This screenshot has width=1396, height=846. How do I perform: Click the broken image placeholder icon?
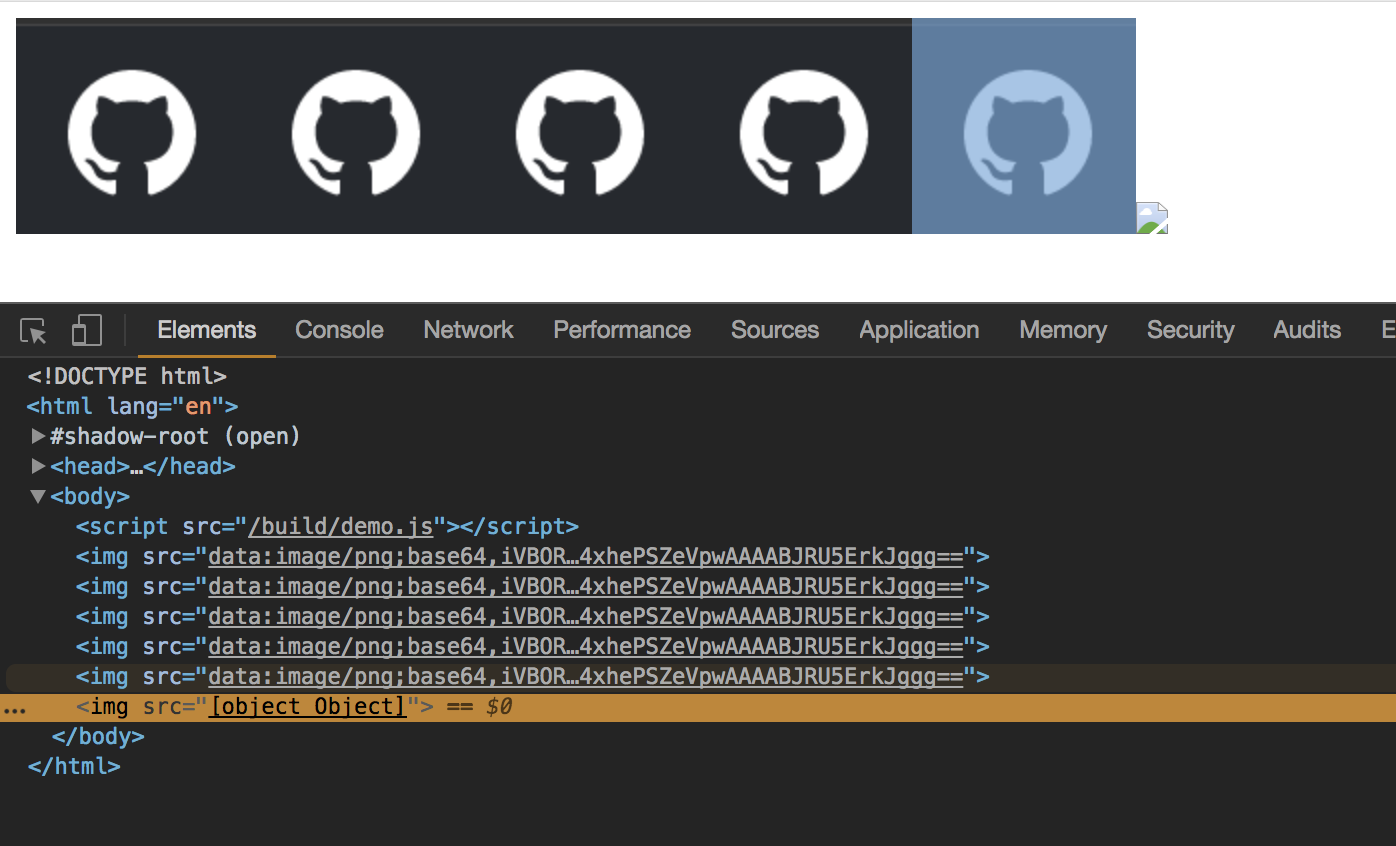click(x=1153, y=216)
